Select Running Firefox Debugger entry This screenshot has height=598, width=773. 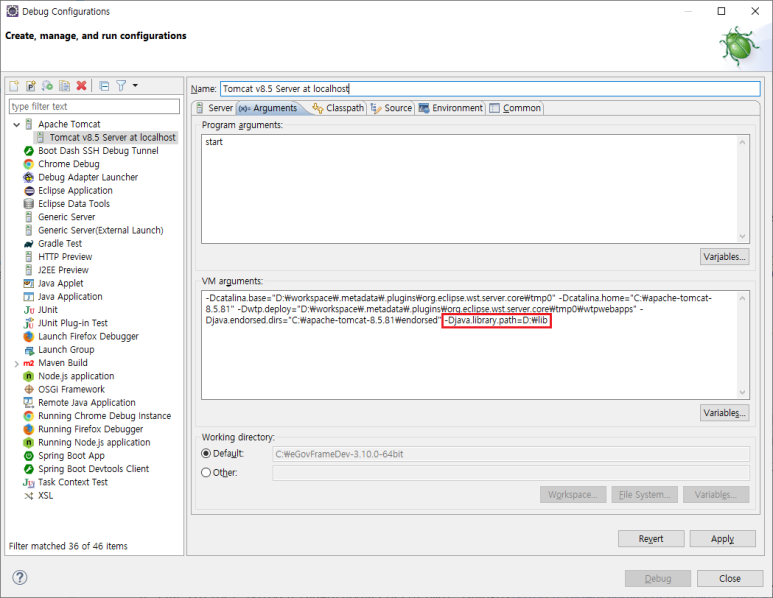(x=91, y=429)
